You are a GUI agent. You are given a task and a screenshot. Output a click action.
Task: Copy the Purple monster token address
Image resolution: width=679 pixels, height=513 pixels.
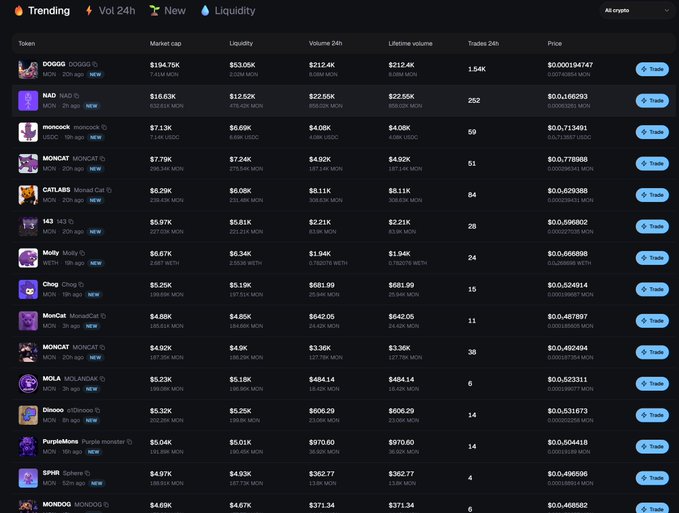tap(129, 442)
